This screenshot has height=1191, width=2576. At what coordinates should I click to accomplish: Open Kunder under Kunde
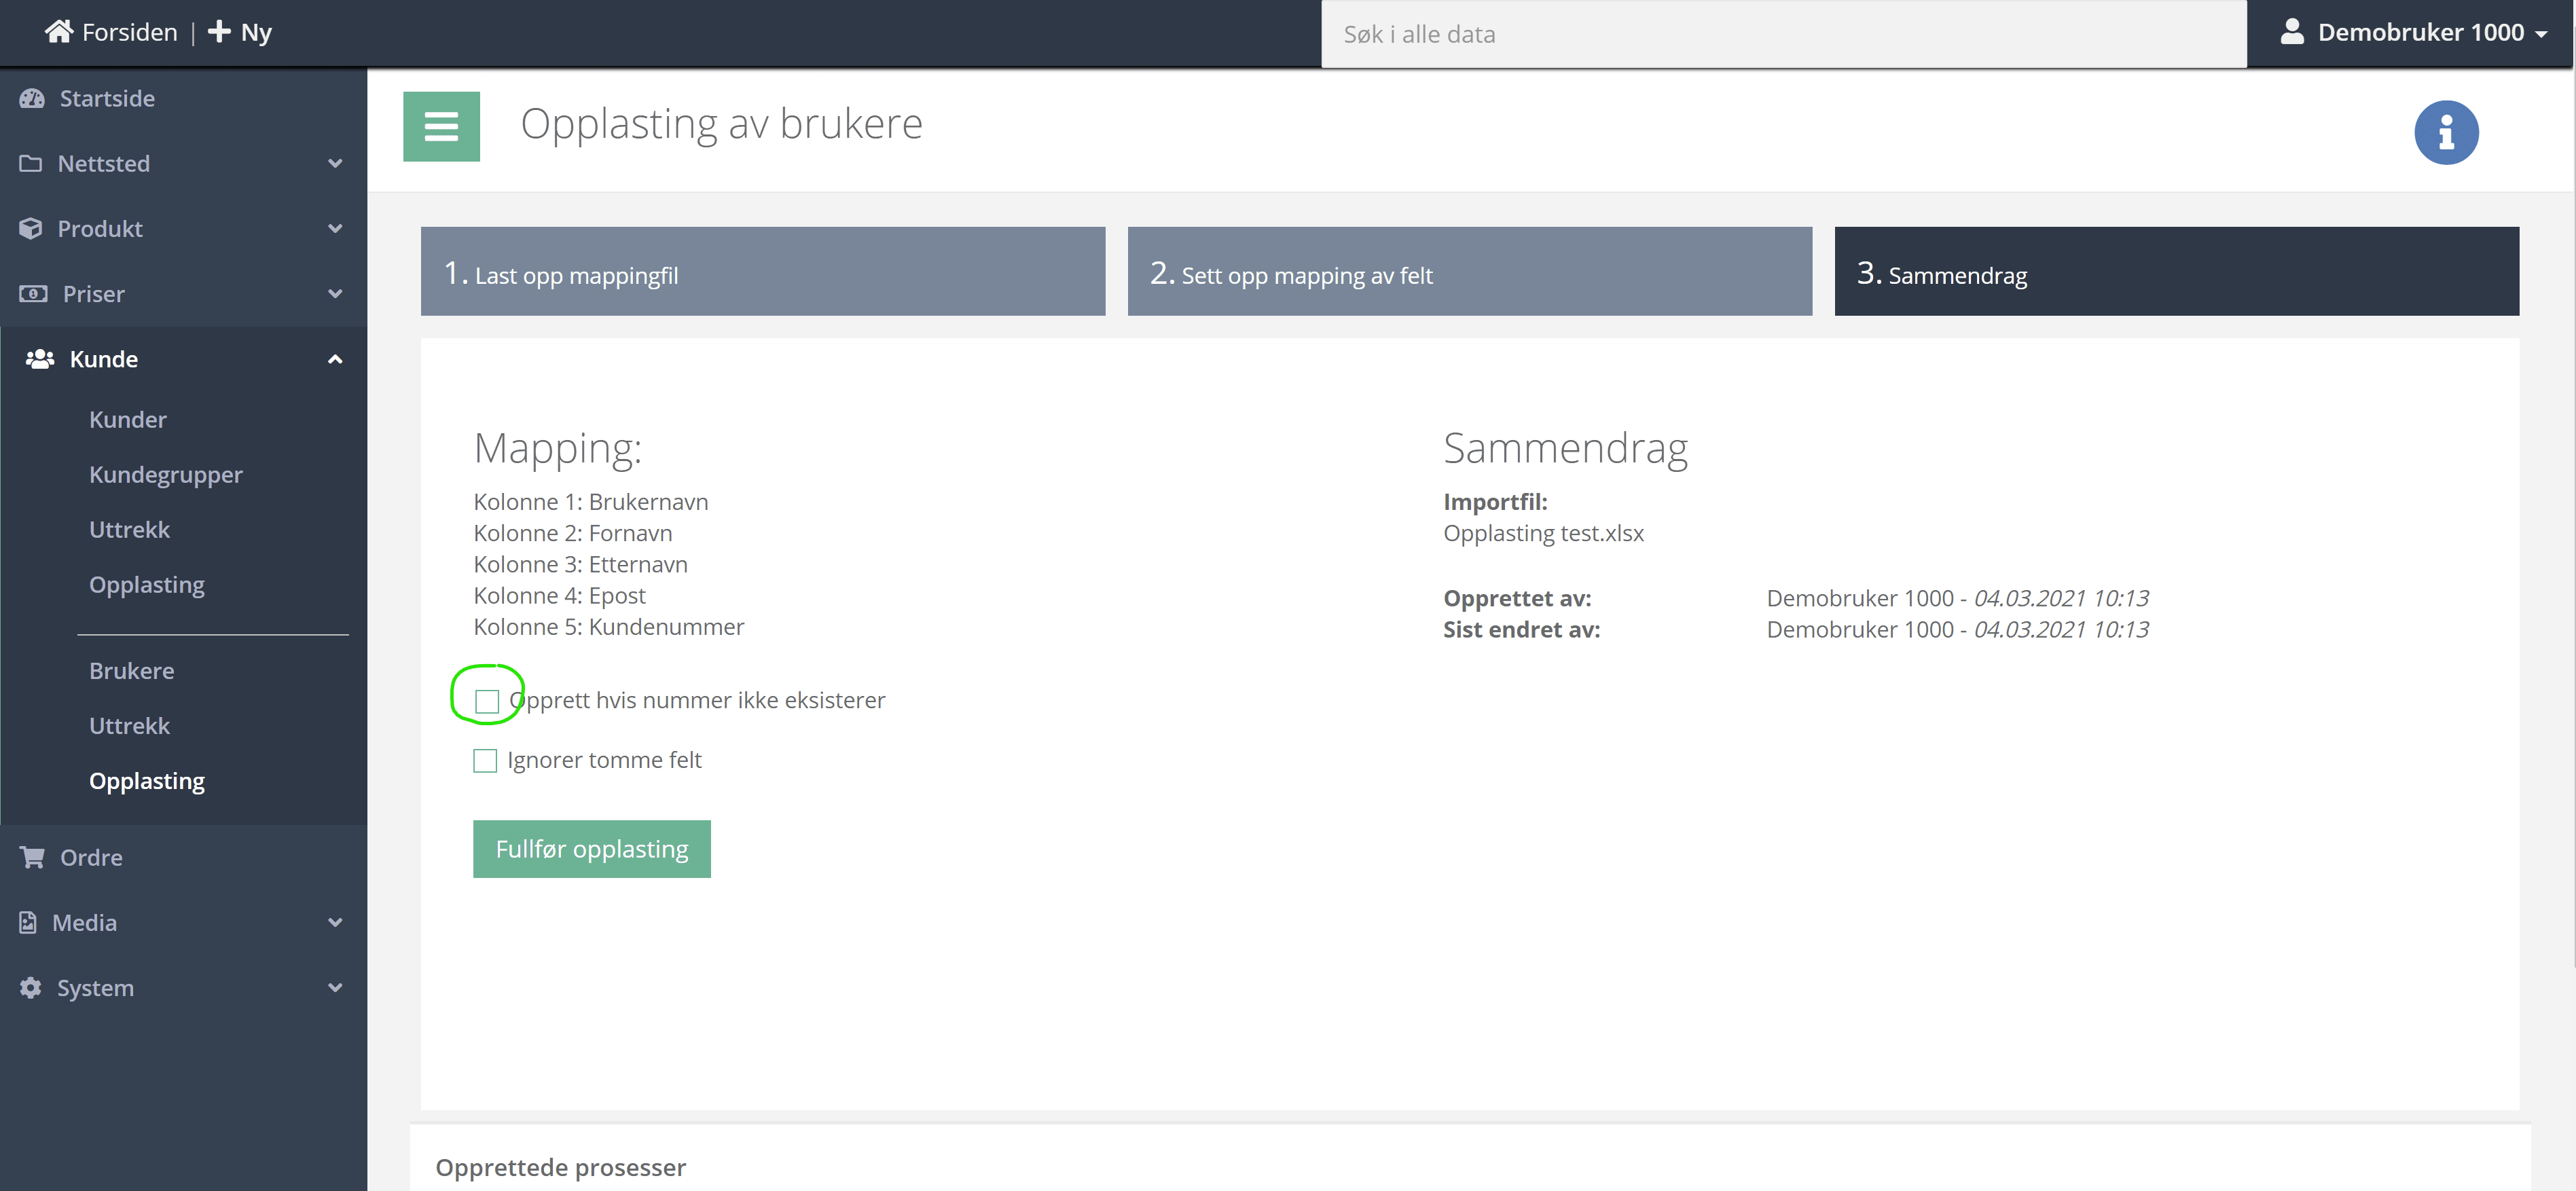(x=128, y=420)
